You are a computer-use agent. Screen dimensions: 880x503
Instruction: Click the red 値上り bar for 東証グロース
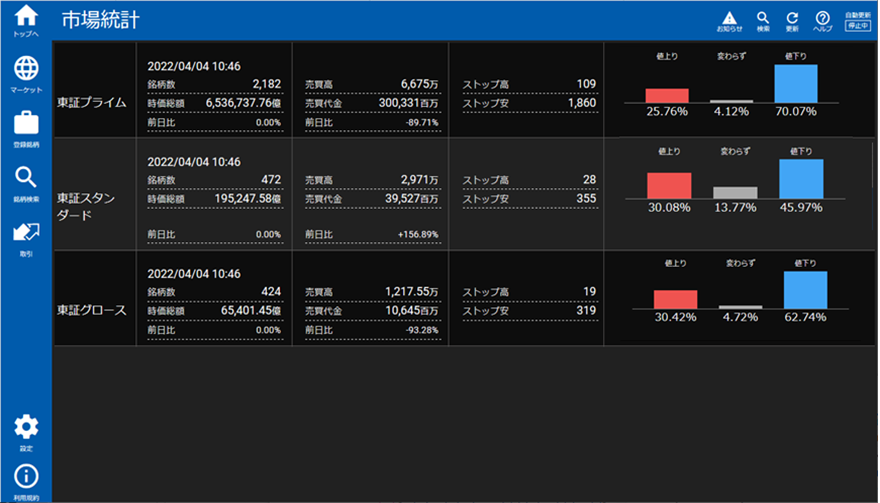click(676, 299)
